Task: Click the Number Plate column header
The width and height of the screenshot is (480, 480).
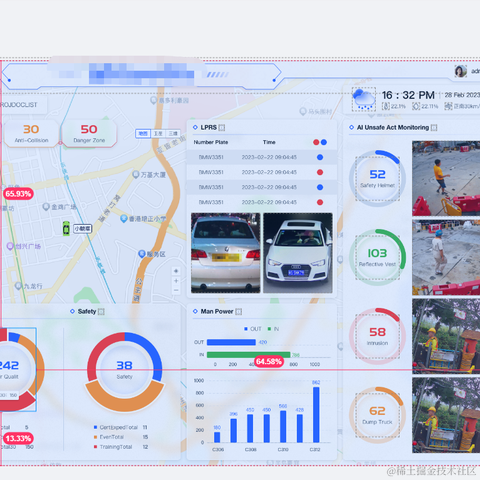Action: [x=211, y=142]
